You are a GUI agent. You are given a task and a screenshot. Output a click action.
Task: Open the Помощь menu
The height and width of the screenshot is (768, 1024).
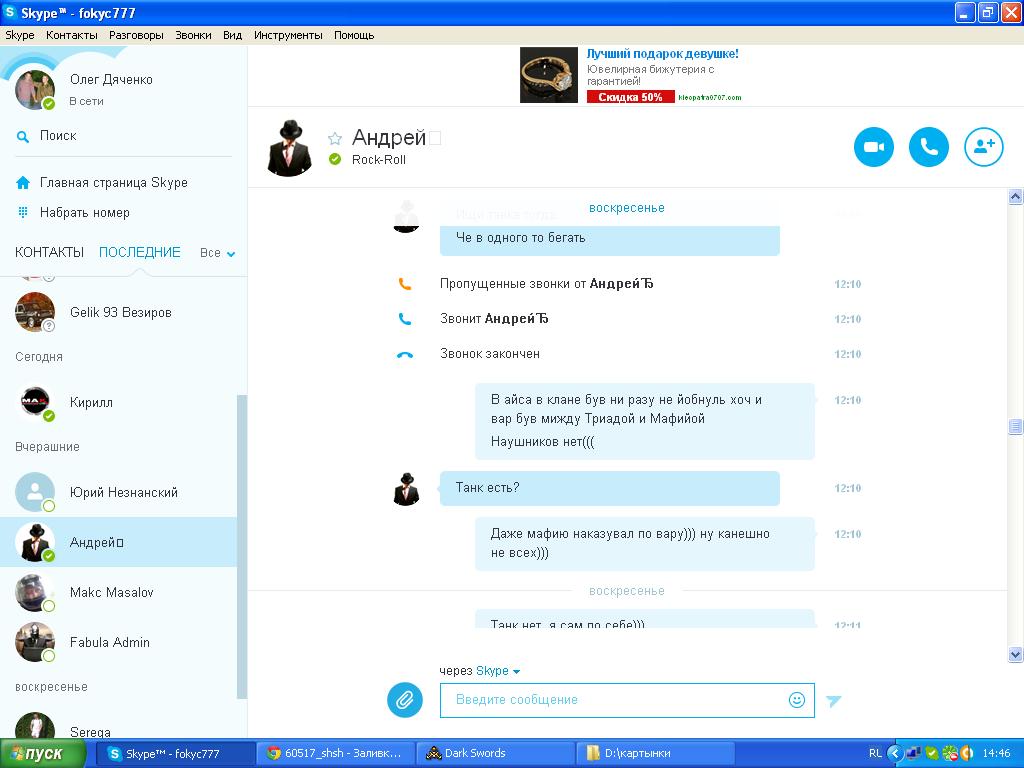coord(354,35)
